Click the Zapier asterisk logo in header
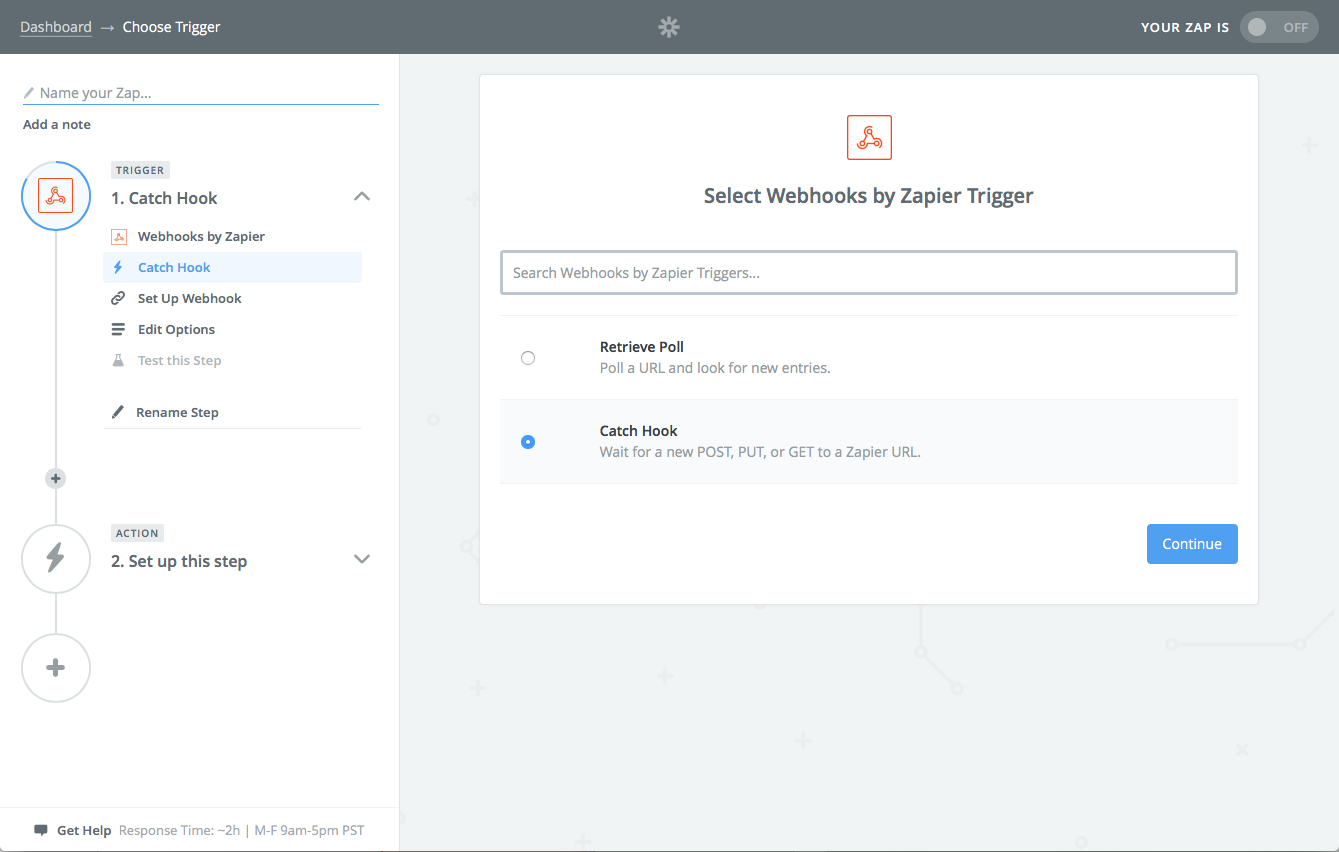 pyautogui.click(x=669, y=27)
